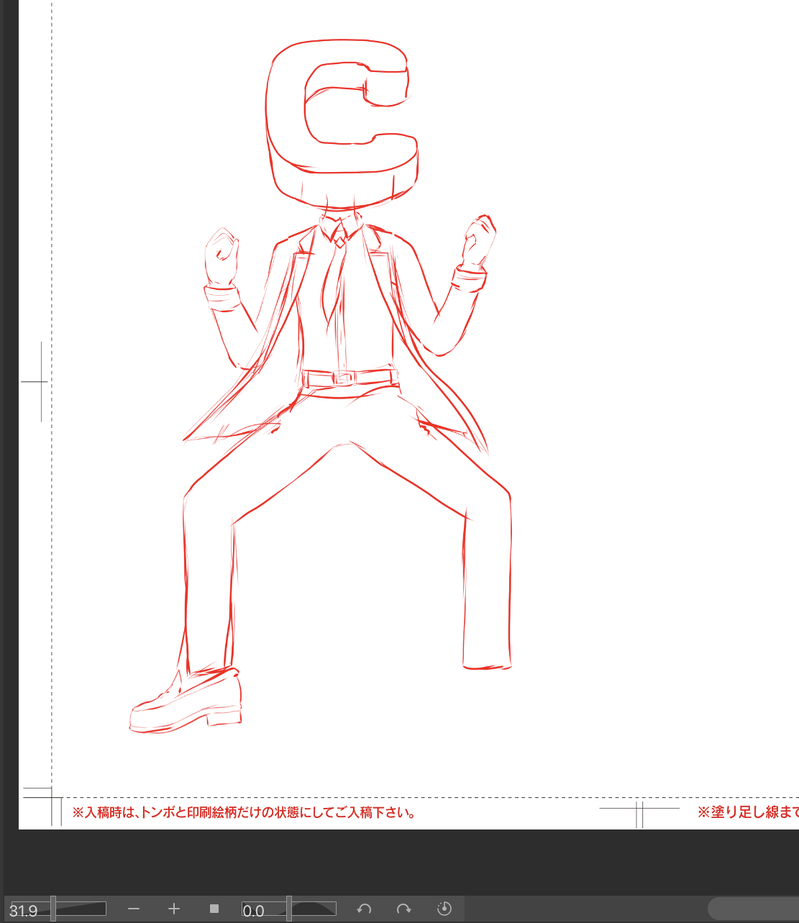The height and width of the screenshot is (923, 799).
Task: Click the zoom out minus icon
Action: tap(134, 909)
